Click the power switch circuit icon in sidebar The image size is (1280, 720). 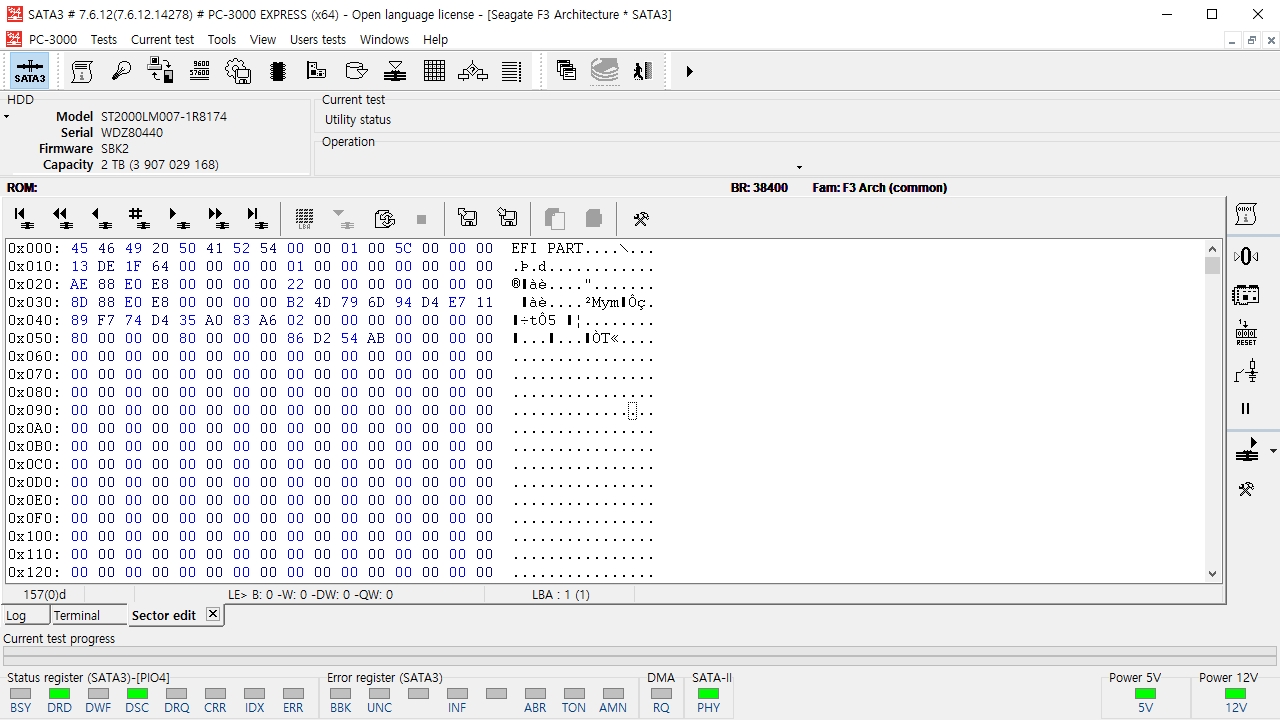1246,371
